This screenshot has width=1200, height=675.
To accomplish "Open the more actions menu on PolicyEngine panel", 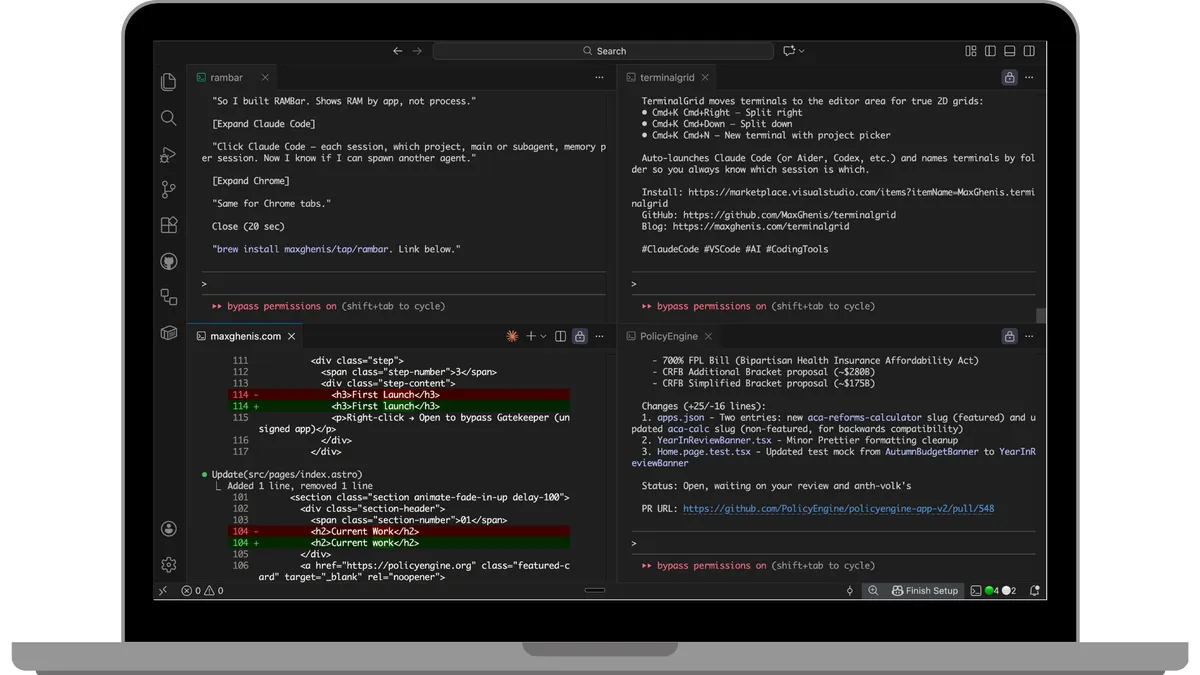I will click(1029, 336).
